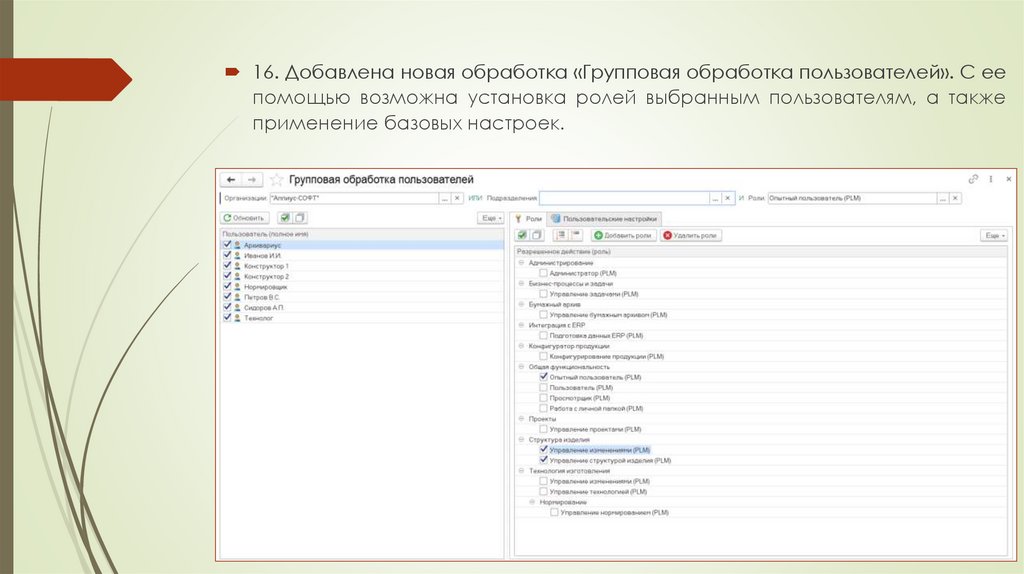Viewport: 1024px width, 574px height.
Task: Uncheck all users in the user list
Action: click(x=300, y=217)
